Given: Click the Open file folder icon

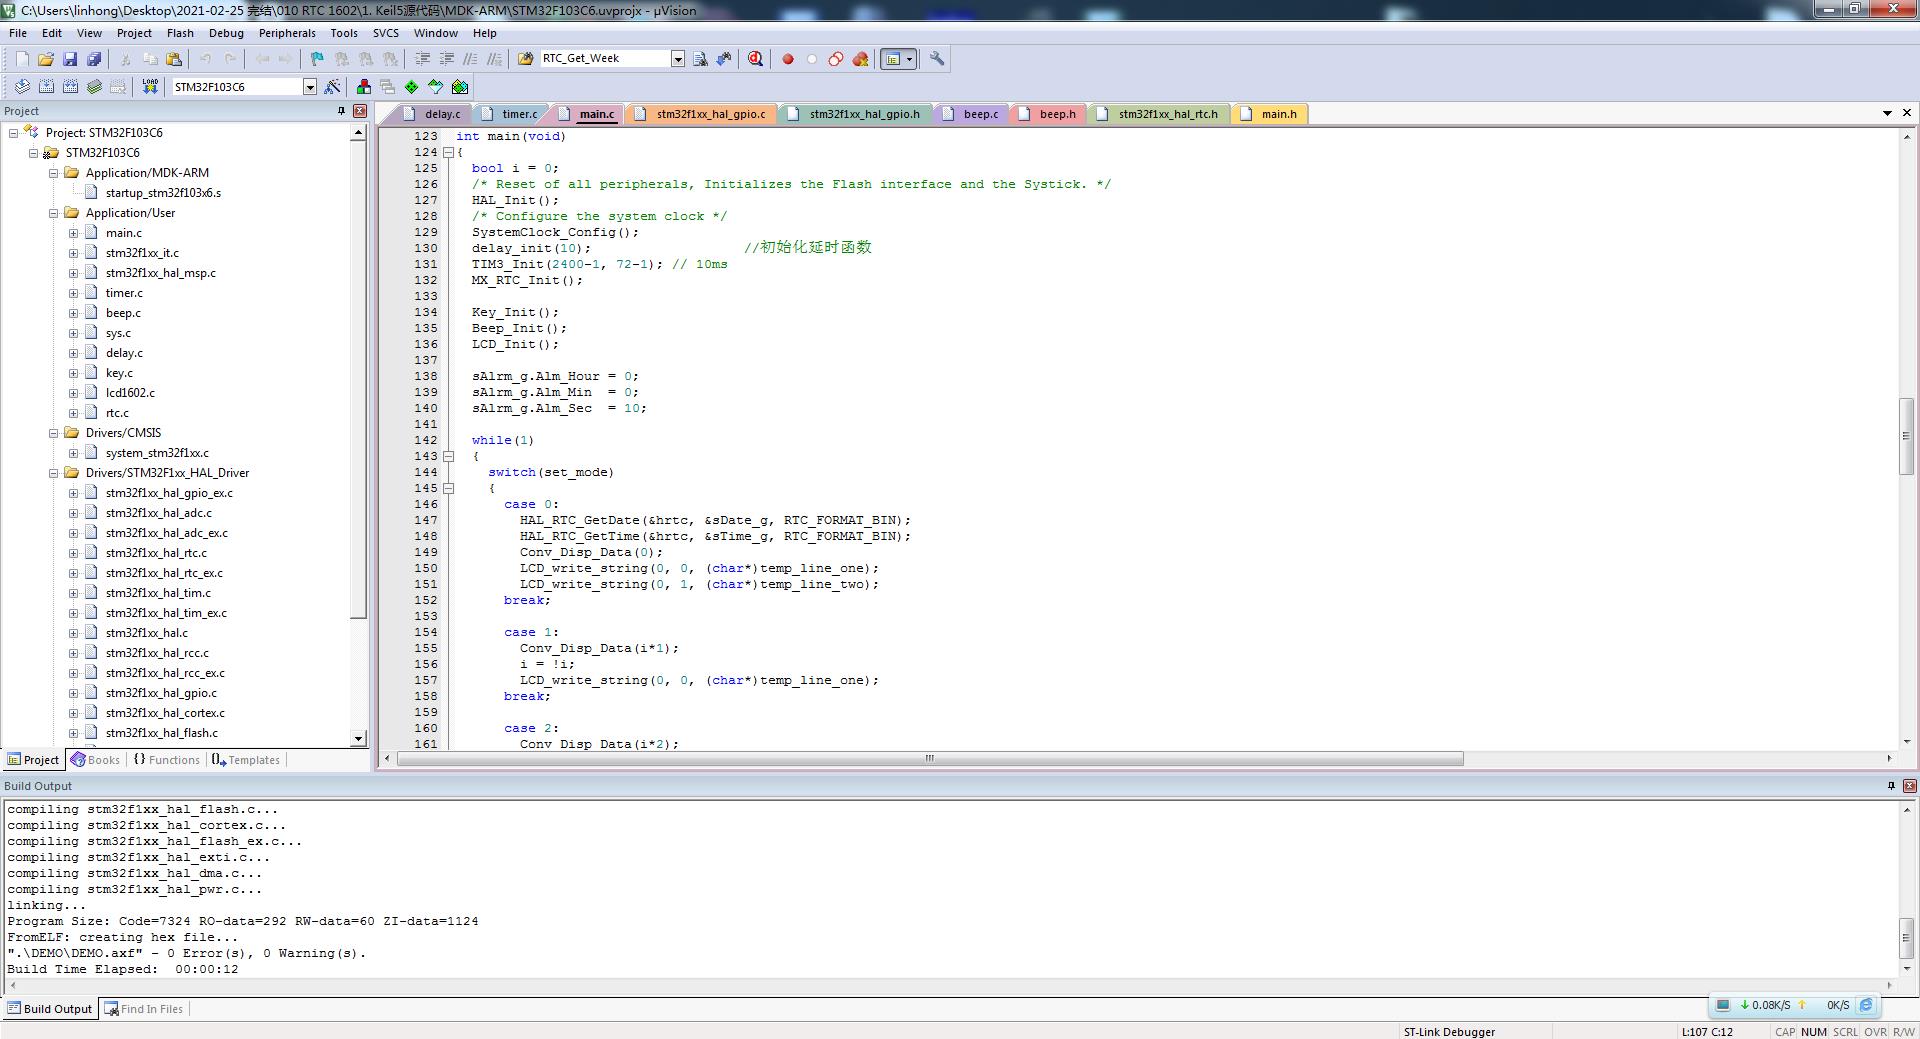Looking at the screenshot, I should [46, 59].
